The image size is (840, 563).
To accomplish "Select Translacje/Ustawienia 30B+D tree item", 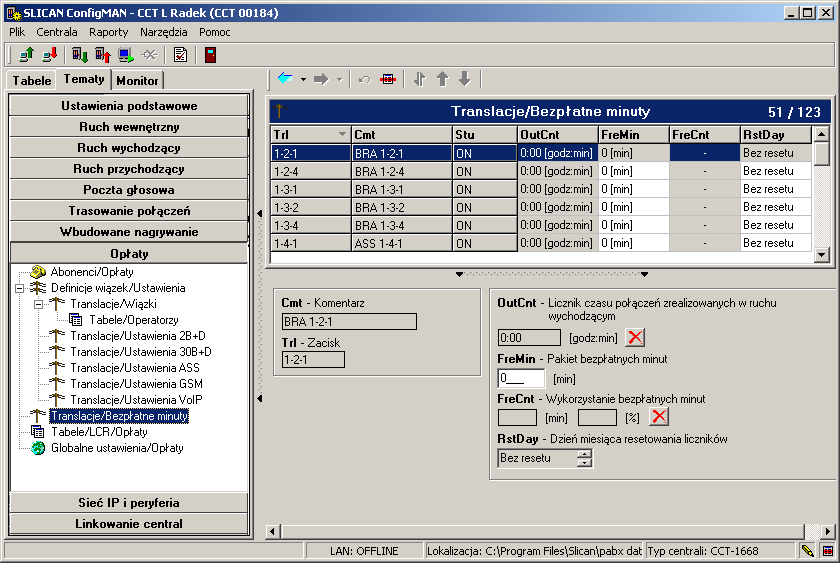I will [x=141, y=352].
